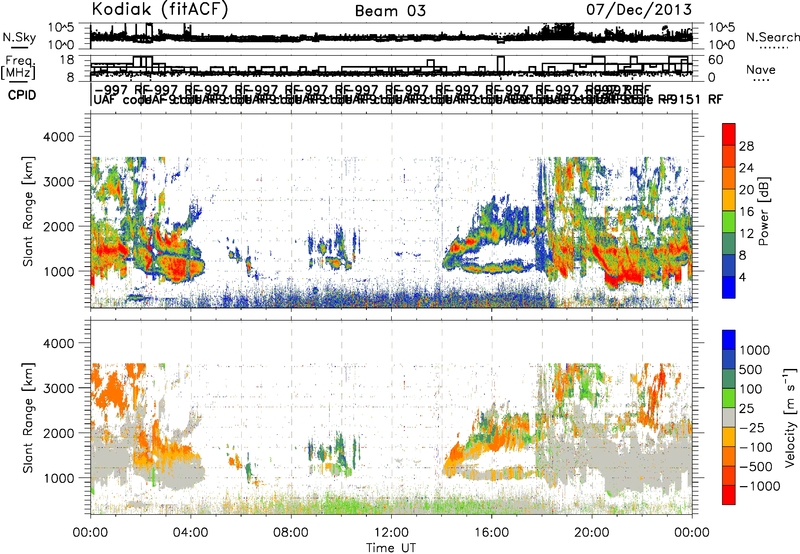Screen dimensions: 800x554
Task: Click the 'Power [dB]' colorbar label
Action: 763,211
